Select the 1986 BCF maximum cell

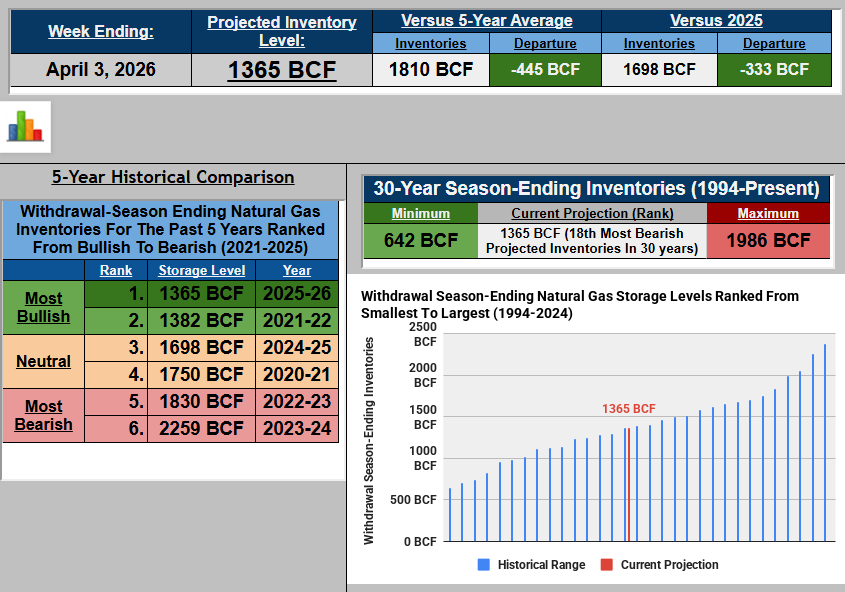click(x=768, y=240)
